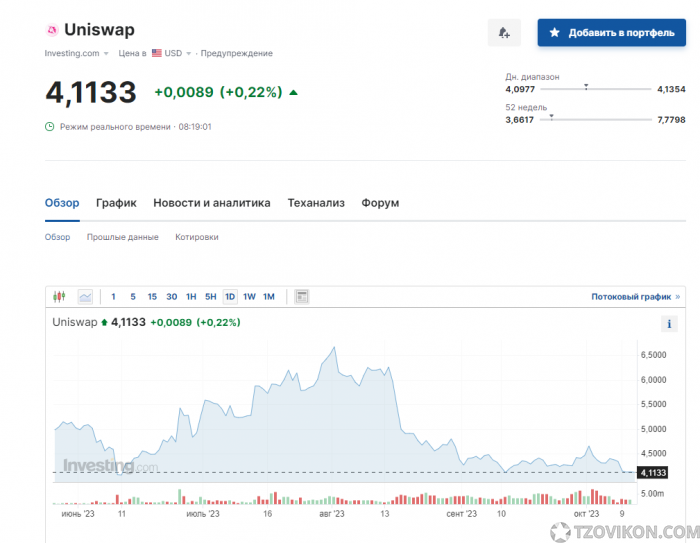The image size is (700, 543).
Task: Click the chart peak in авг '23
Action: [x=334, y=348]
